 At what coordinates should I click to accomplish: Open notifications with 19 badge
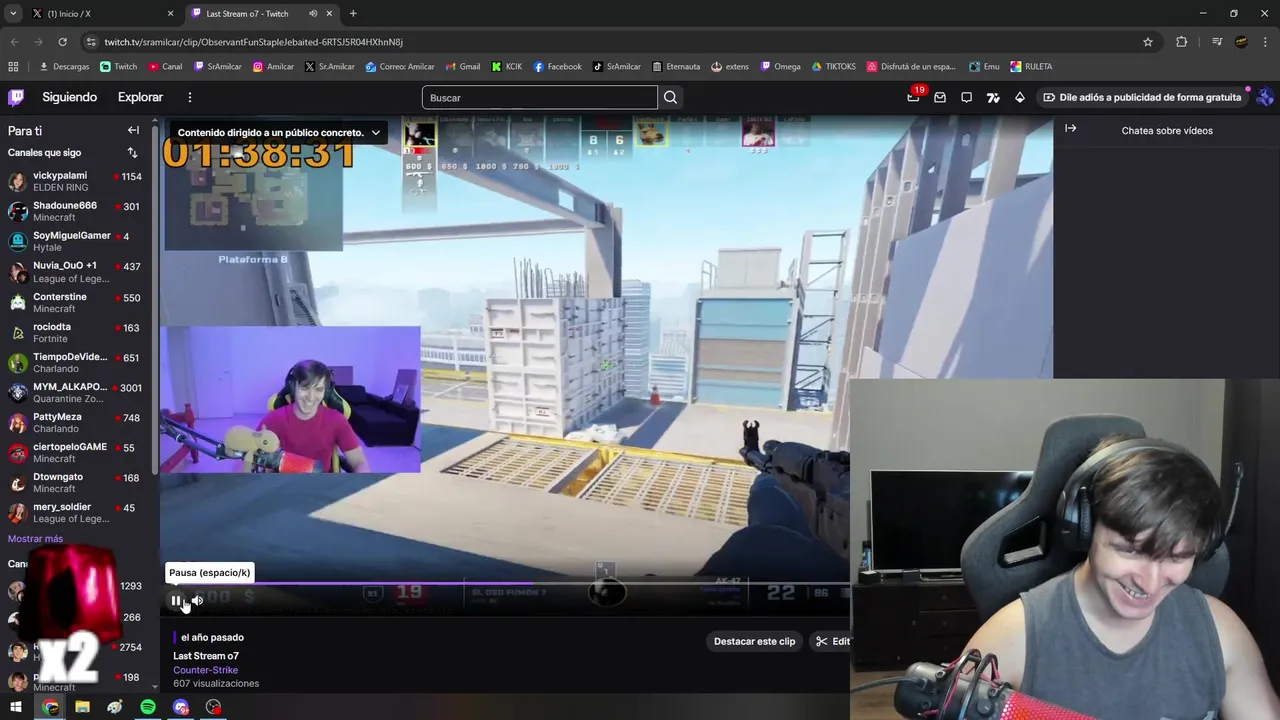coord(914,97)
